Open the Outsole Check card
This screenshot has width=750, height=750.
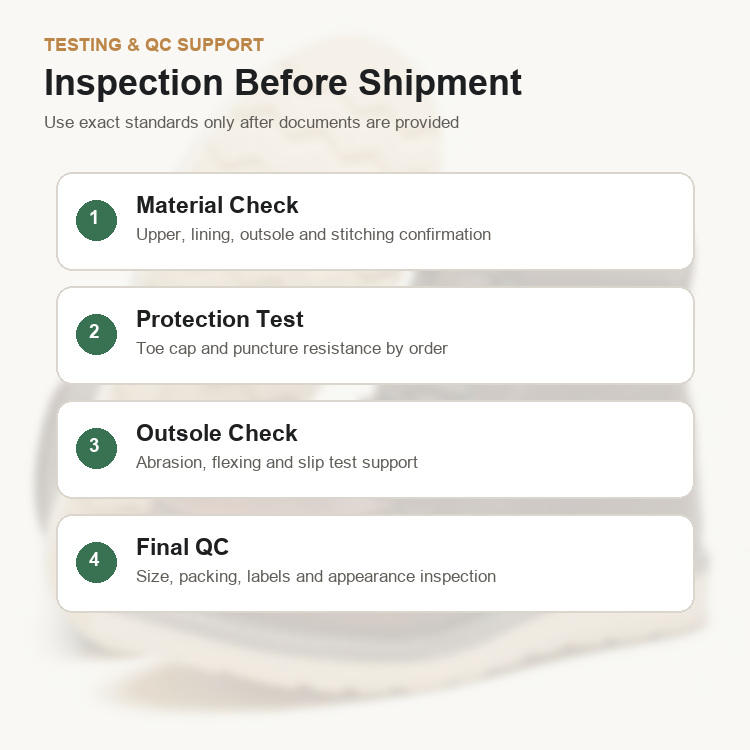(x=375, y=450)
